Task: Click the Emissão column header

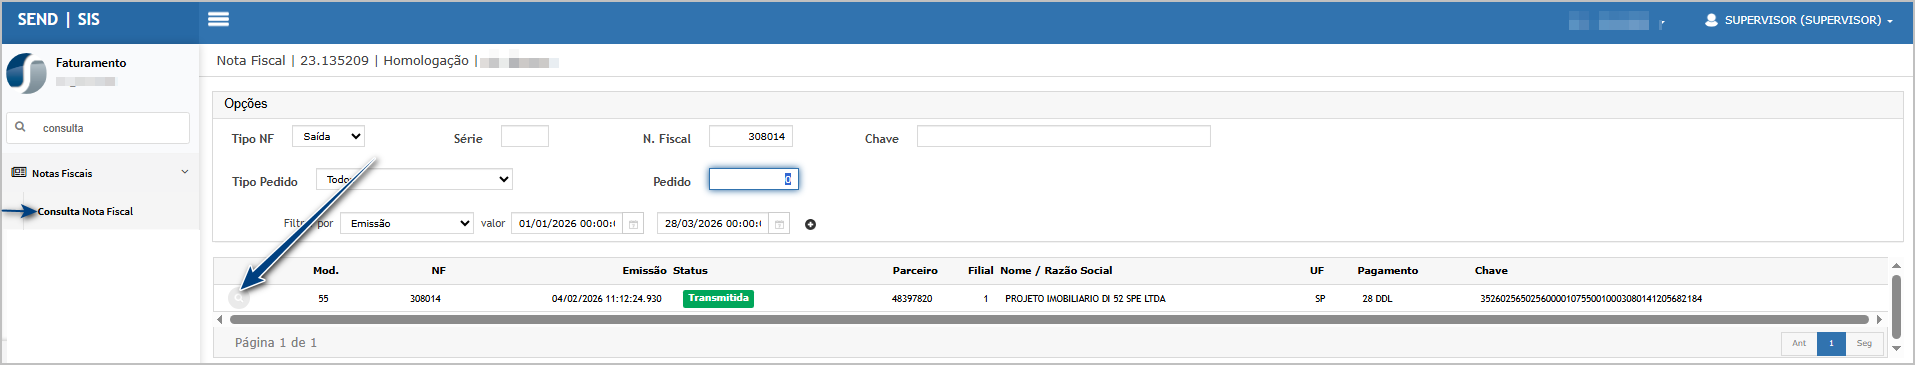Action: (644, 270)
